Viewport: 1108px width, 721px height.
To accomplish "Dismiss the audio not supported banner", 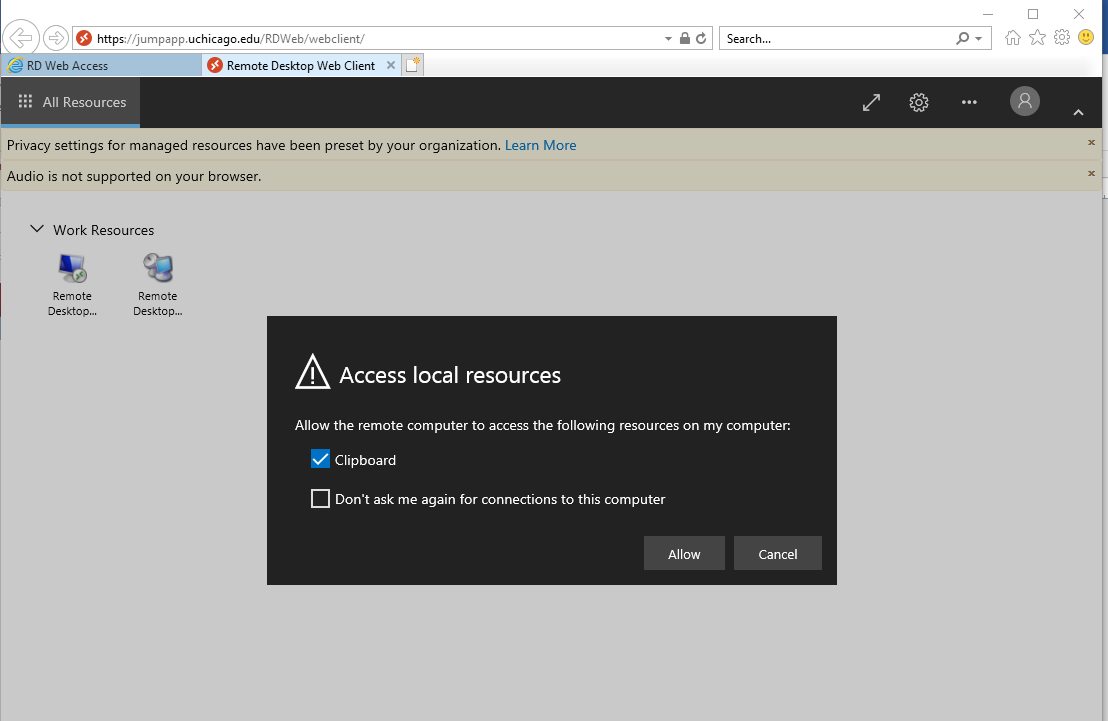I will [x=1091, y=175].
